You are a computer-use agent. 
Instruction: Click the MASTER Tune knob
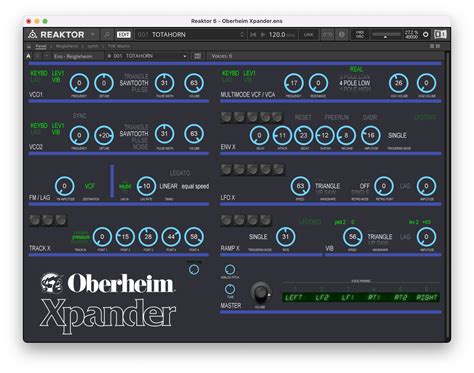coord(230,289)
